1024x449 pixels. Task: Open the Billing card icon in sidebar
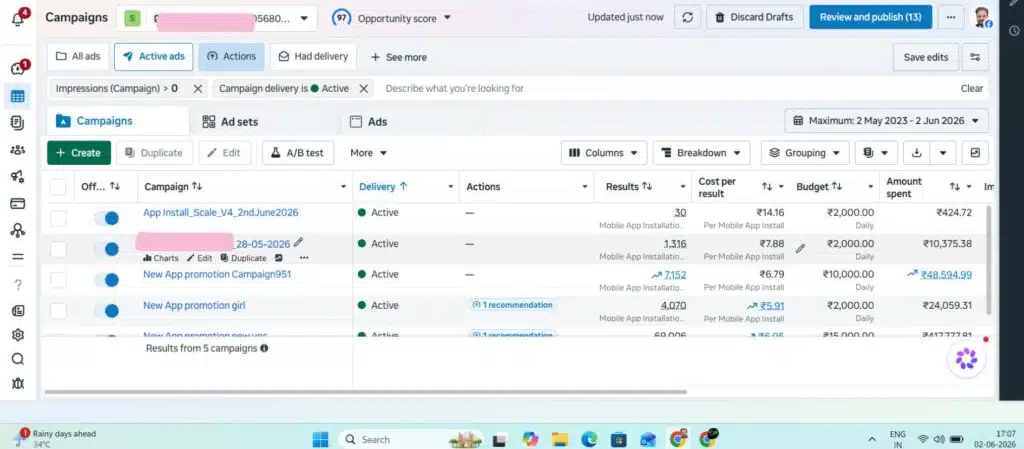[x=18, y=203]
